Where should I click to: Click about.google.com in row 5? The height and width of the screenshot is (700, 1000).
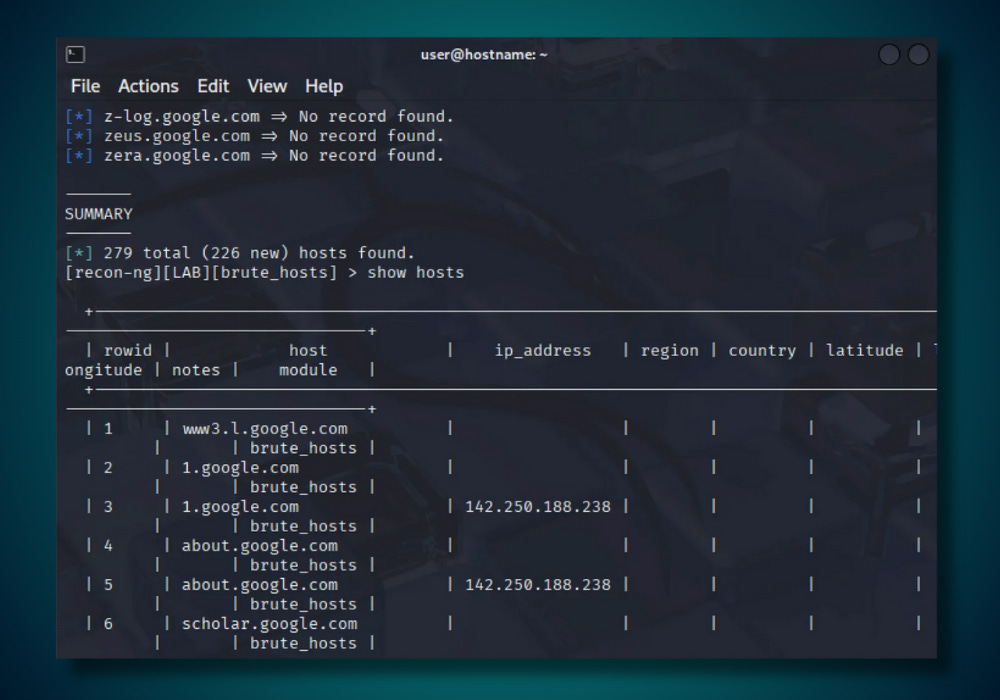260,585
